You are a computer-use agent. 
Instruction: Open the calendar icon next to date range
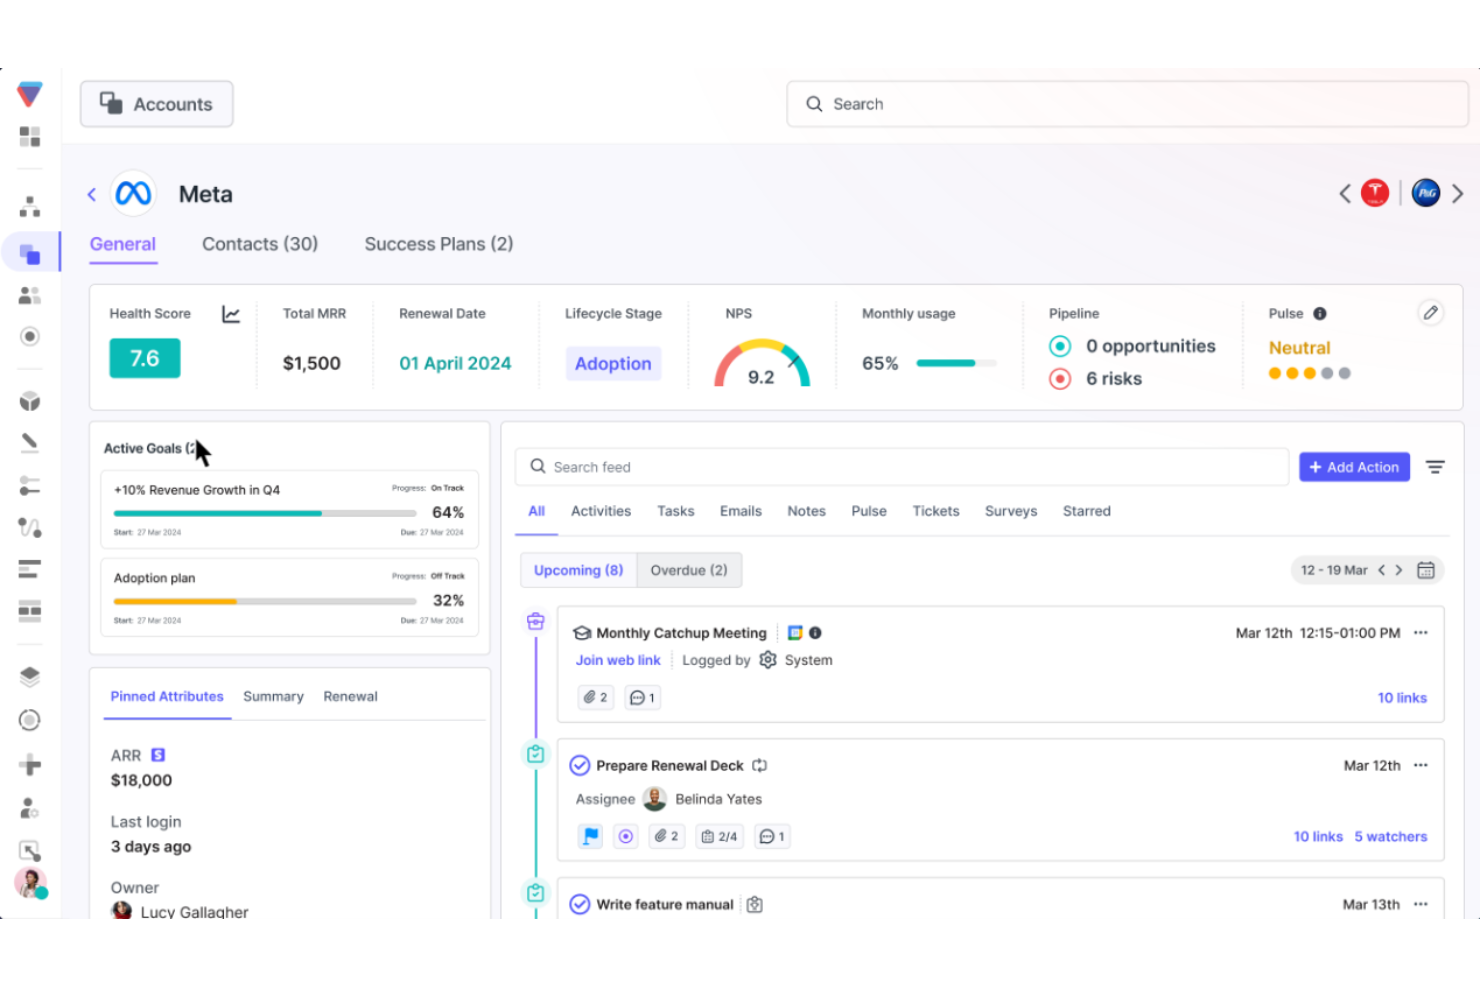(x=1427, y=570)
